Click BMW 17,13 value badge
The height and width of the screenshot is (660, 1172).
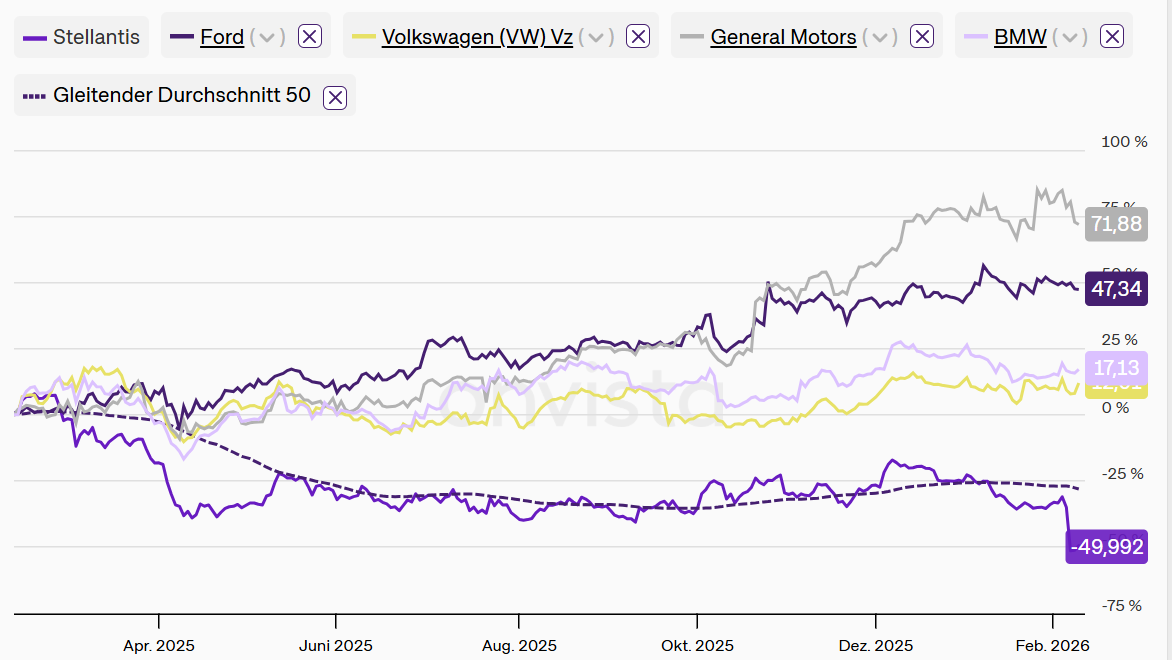point(1116,367)
